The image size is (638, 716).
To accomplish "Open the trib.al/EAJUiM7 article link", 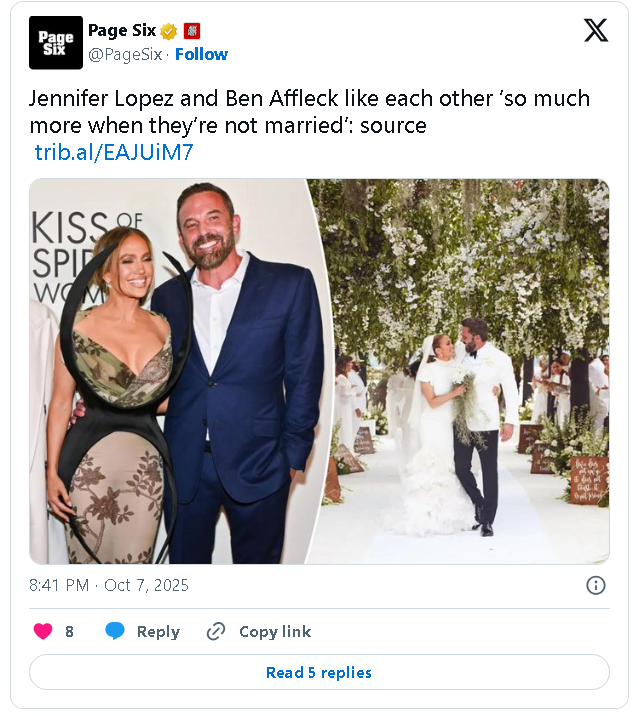I will tap(114, 152).
